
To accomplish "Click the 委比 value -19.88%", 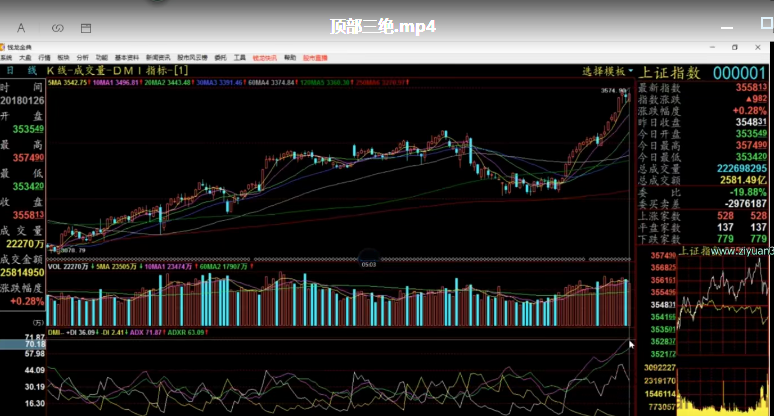I will [749, 192].
